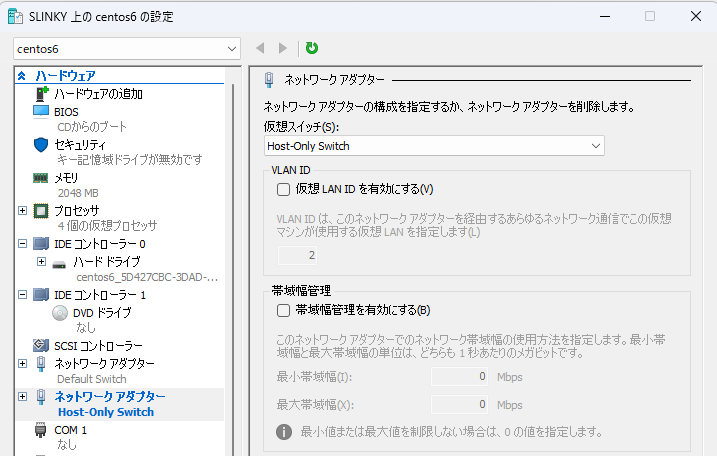The width and height of the screenshot is (717, 456).
Task: Select the Memory item
Action: pyautogui.click(x=66, y=178)
